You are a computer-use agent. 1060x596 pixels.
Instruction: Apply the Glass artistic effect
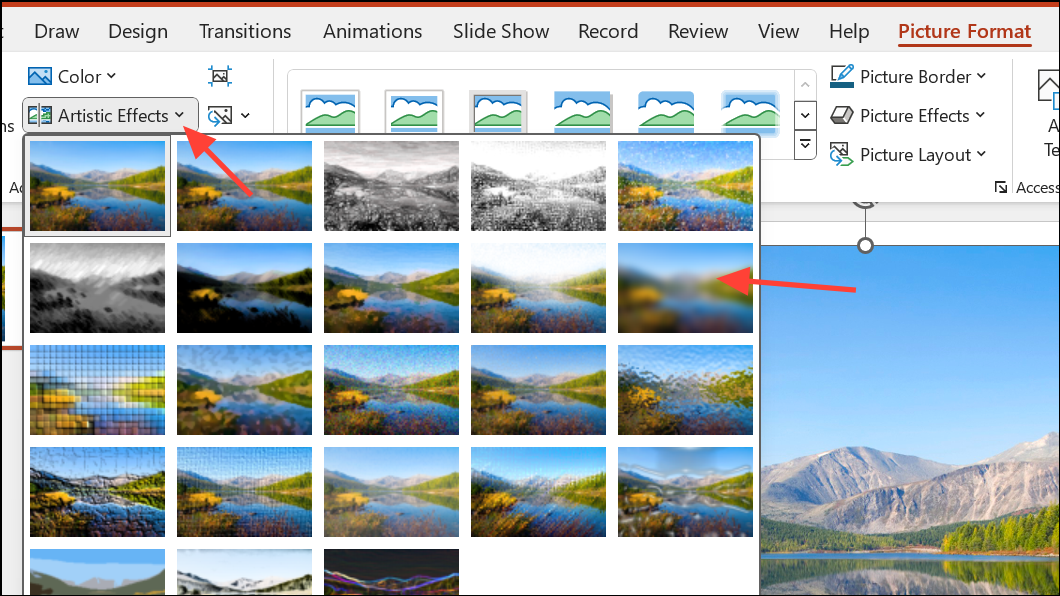pyautogui.click(x=685, y=390)
